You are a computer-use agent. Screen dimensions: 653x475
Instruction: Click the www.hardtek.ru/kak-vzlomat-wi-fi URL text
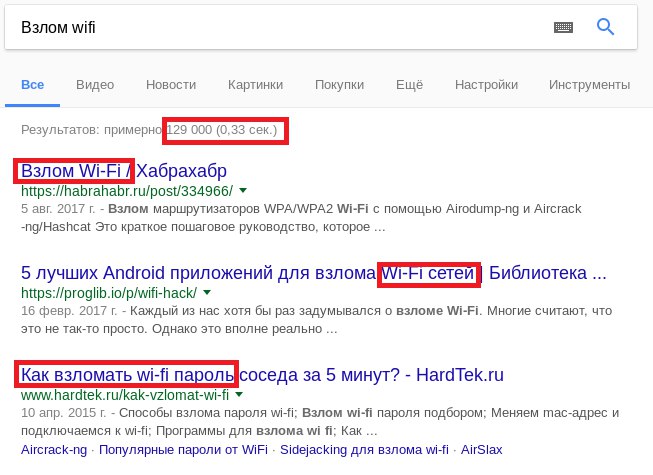coord(125,395)
